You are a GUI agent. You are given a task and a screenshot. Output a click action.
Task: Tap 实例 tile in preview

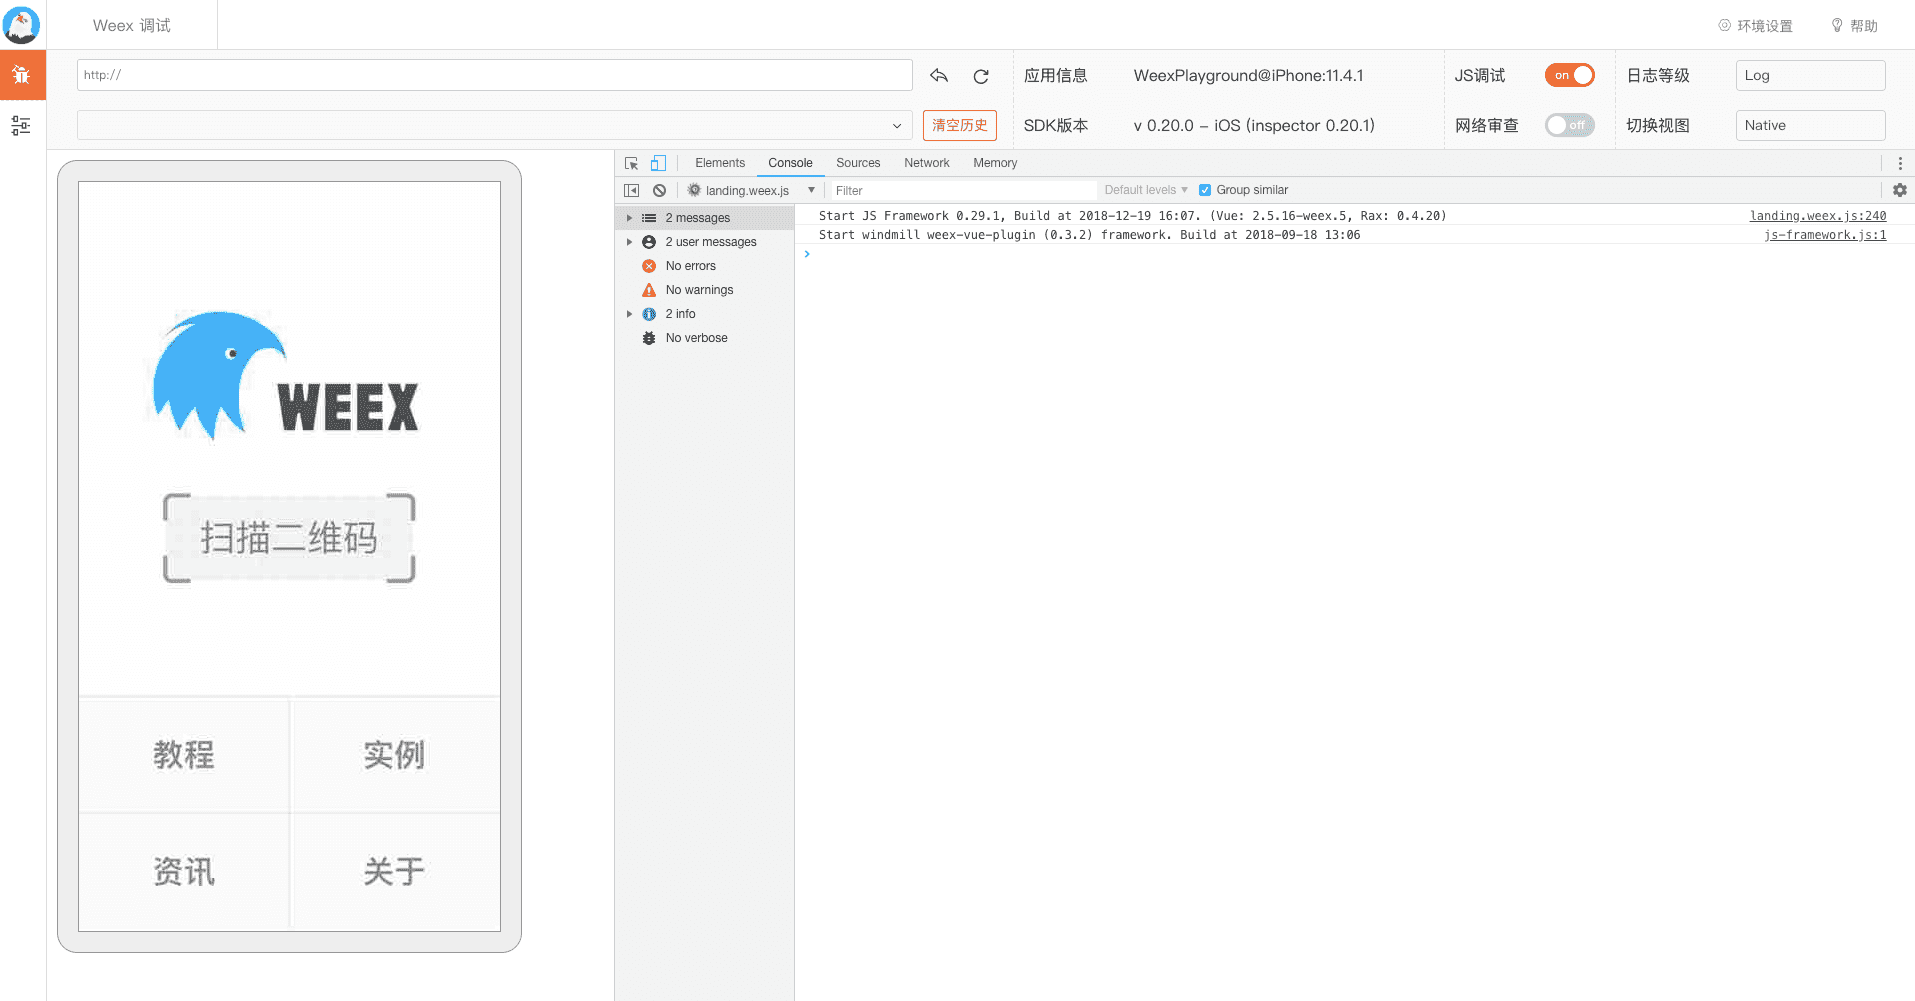tap(395, 755)
